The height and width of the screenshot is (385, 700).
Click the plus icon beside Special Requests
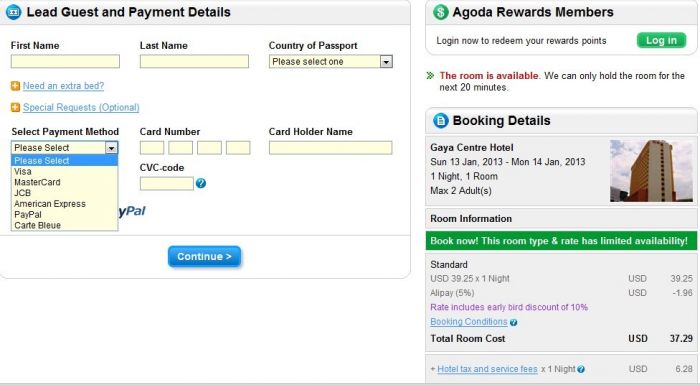pos(15,107)
